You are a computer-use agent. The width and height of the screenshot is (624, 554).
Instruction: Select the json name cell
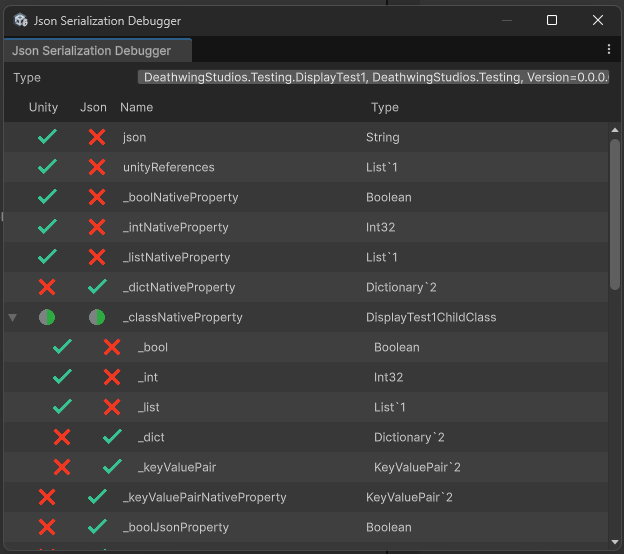tap(135, 137)
